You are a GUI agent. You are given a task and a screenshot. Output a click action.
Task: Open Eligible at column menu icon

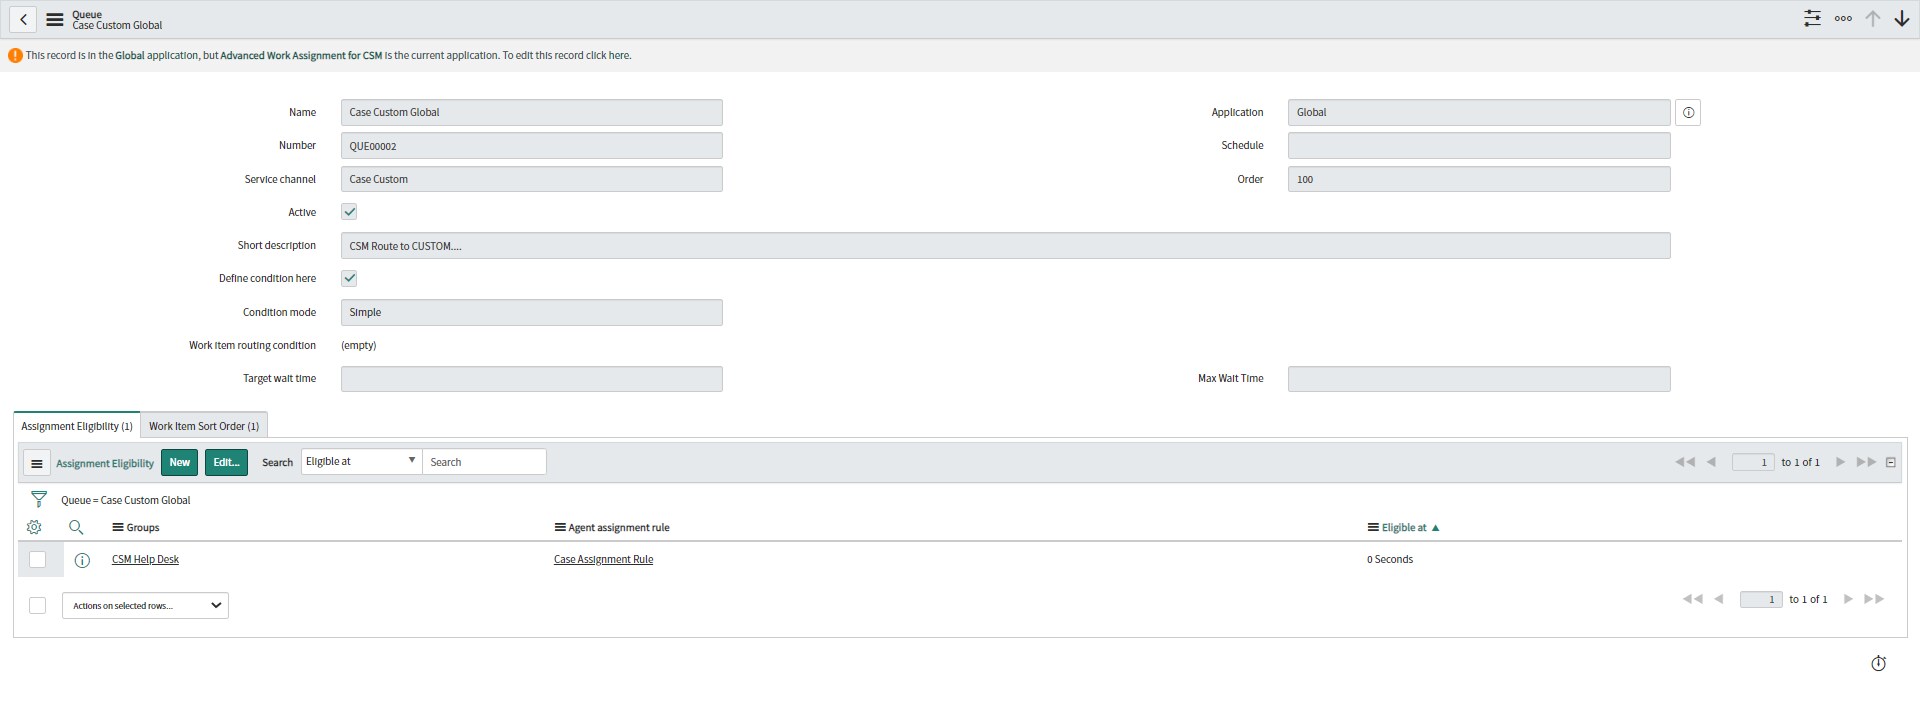tap(1373, 527)
